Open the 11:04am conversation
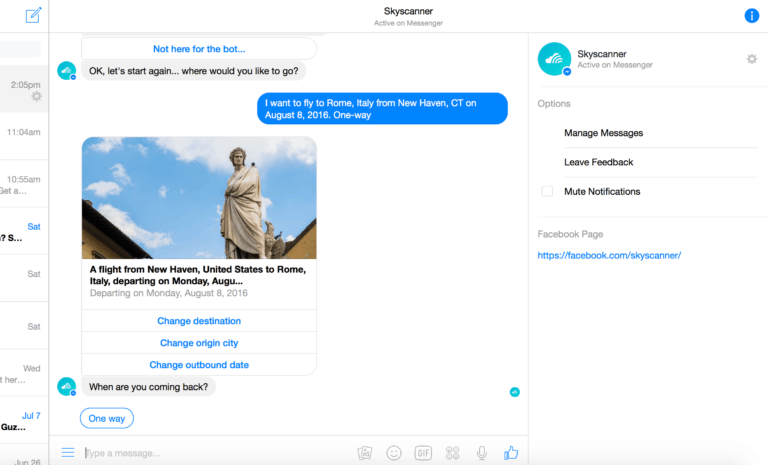Image resolution: width=768 pixels, height=465 pixels. pyautogui.click(x=24, y=136)
